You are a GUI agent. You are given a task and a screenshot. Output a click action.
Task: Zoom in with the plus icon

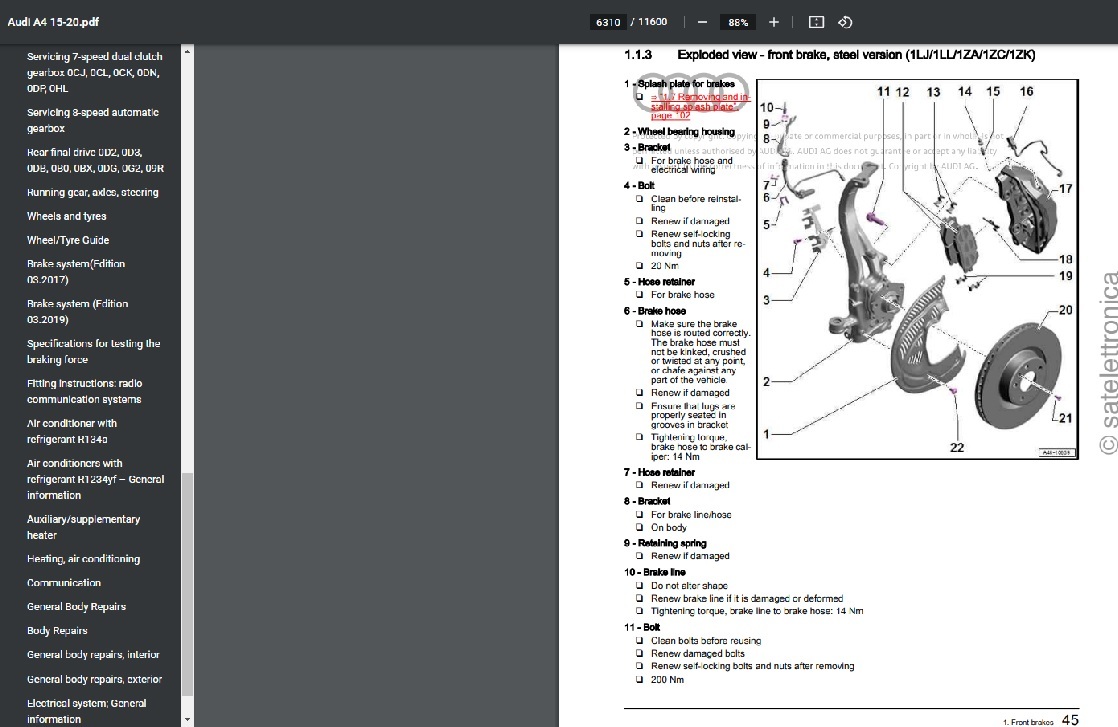coord(774,22)
